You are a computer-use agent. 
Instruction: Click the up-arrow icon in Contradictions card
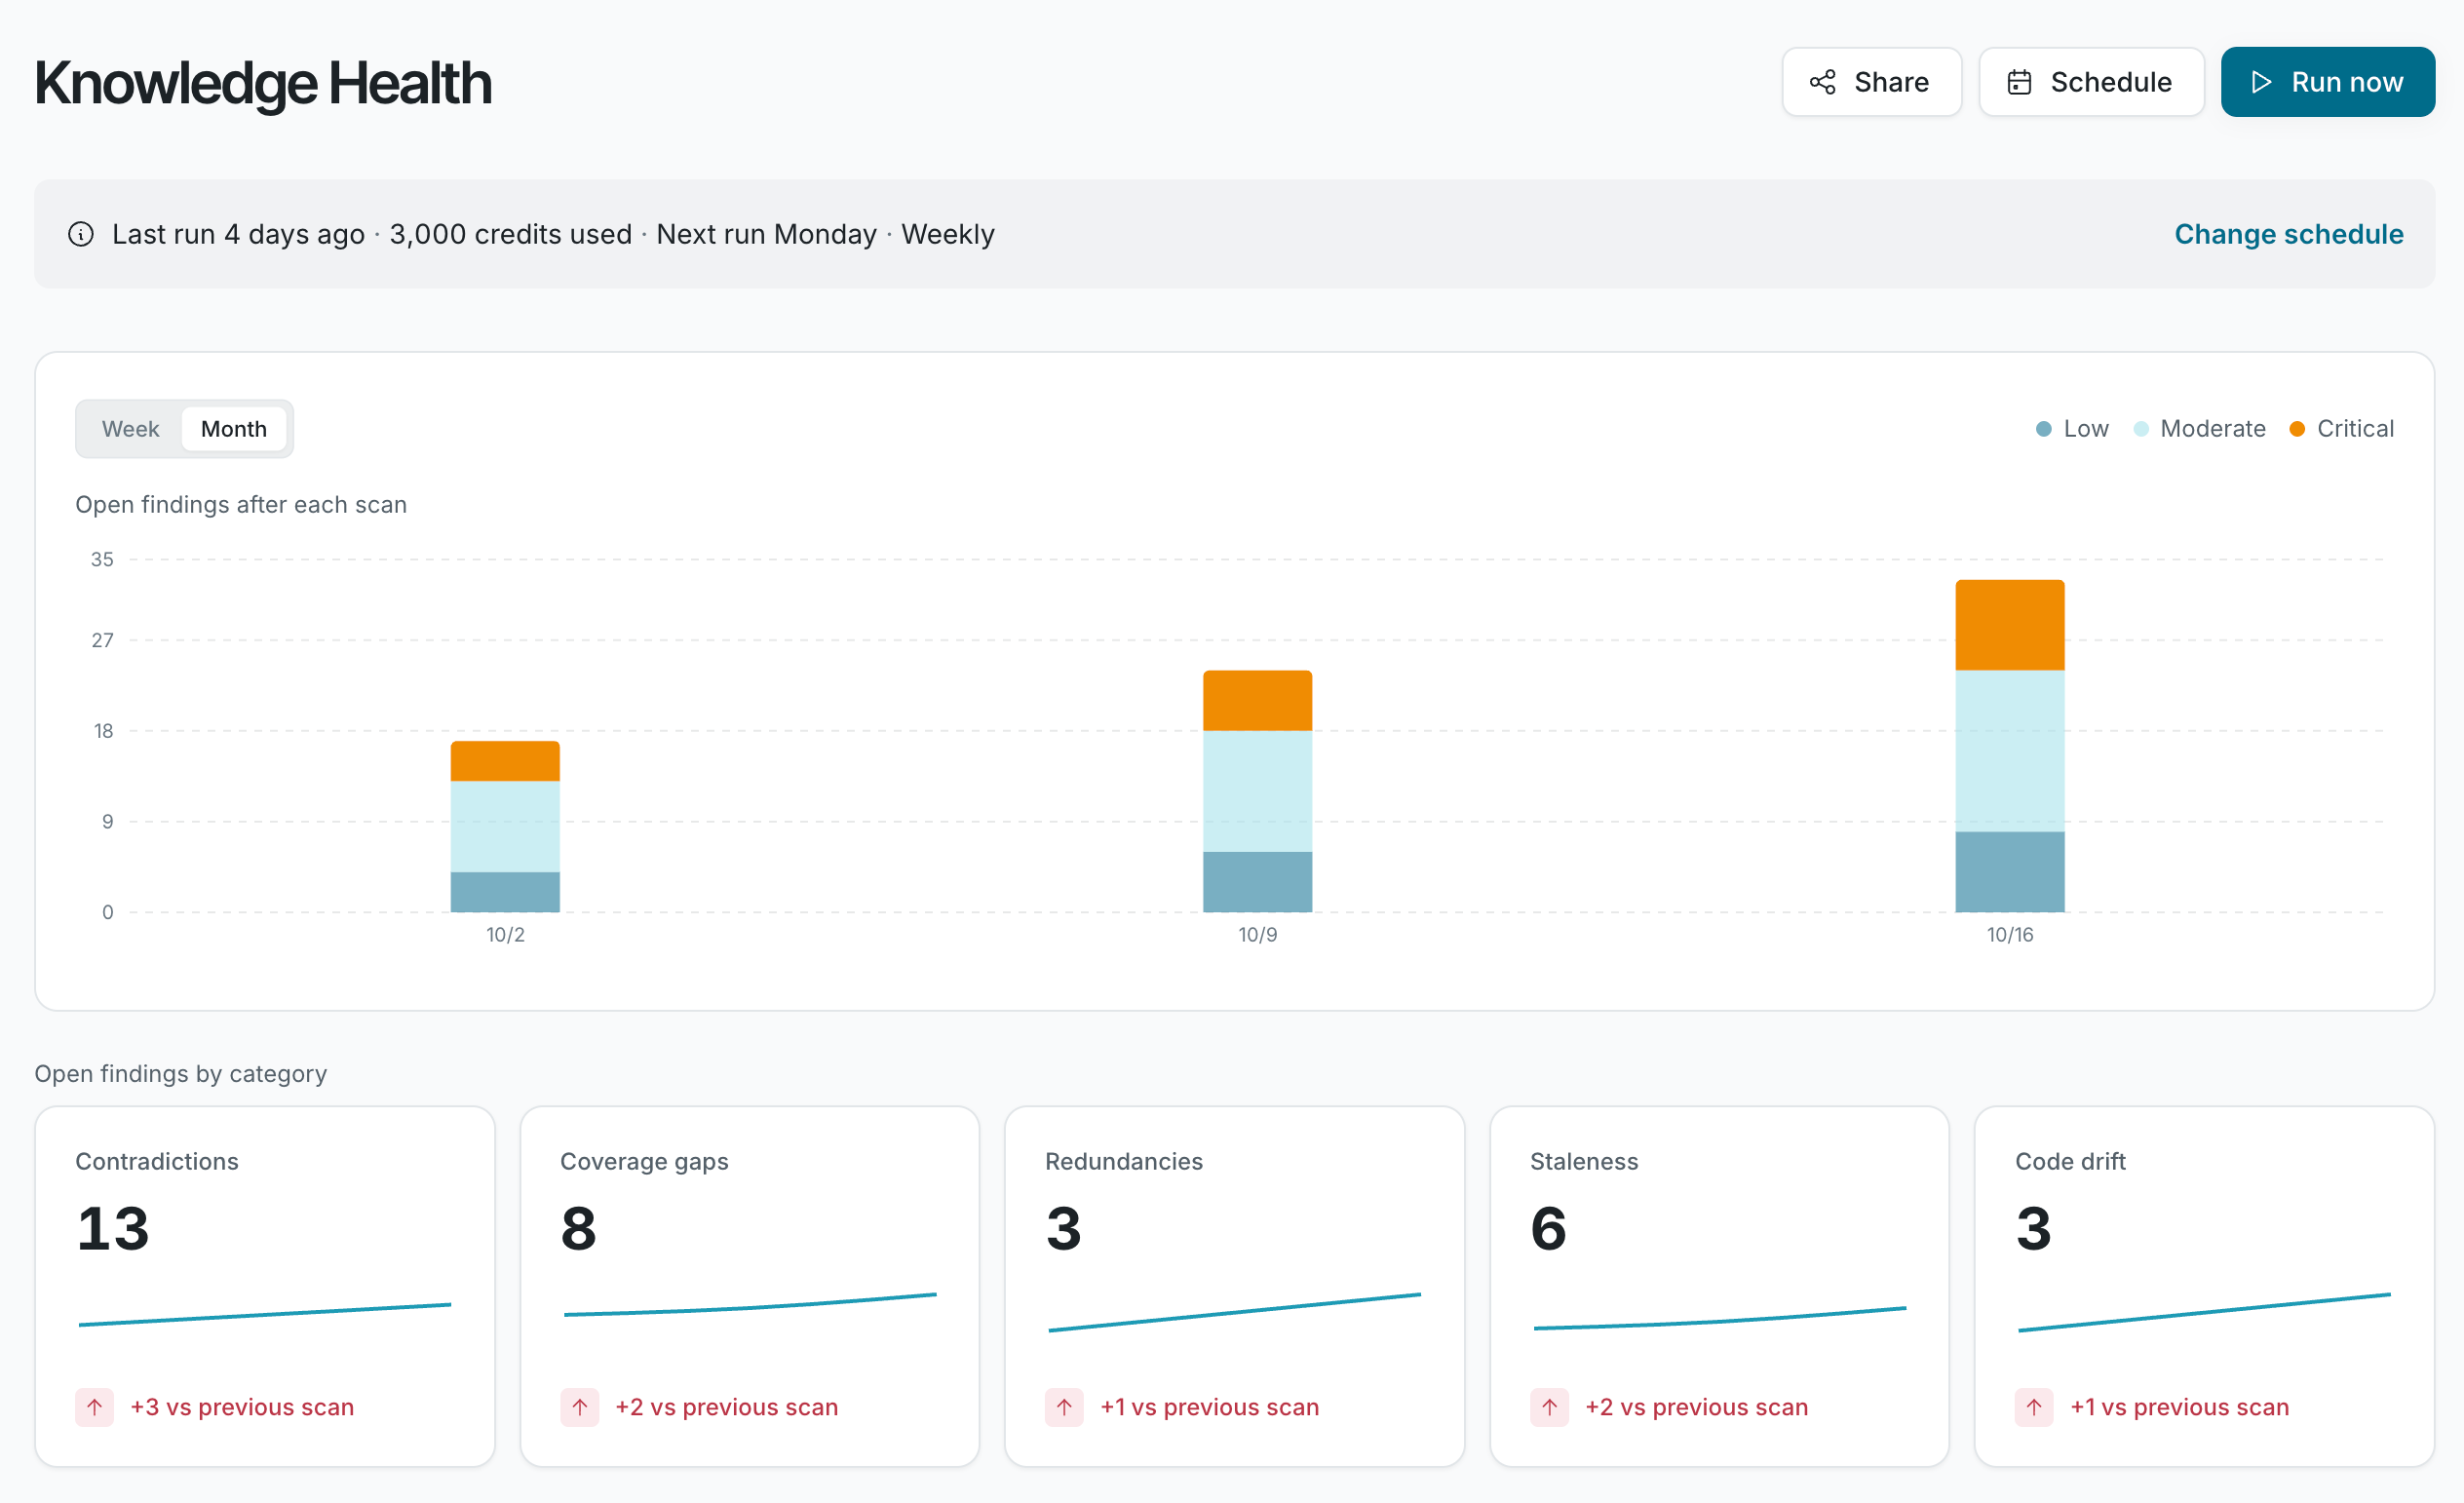[x=94, y=1407]
